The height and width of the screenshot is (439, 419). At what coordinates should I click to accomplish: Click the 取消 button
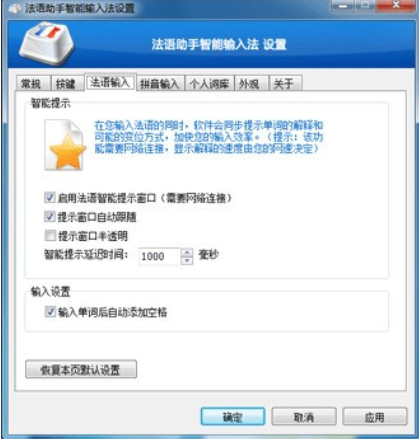304,417
